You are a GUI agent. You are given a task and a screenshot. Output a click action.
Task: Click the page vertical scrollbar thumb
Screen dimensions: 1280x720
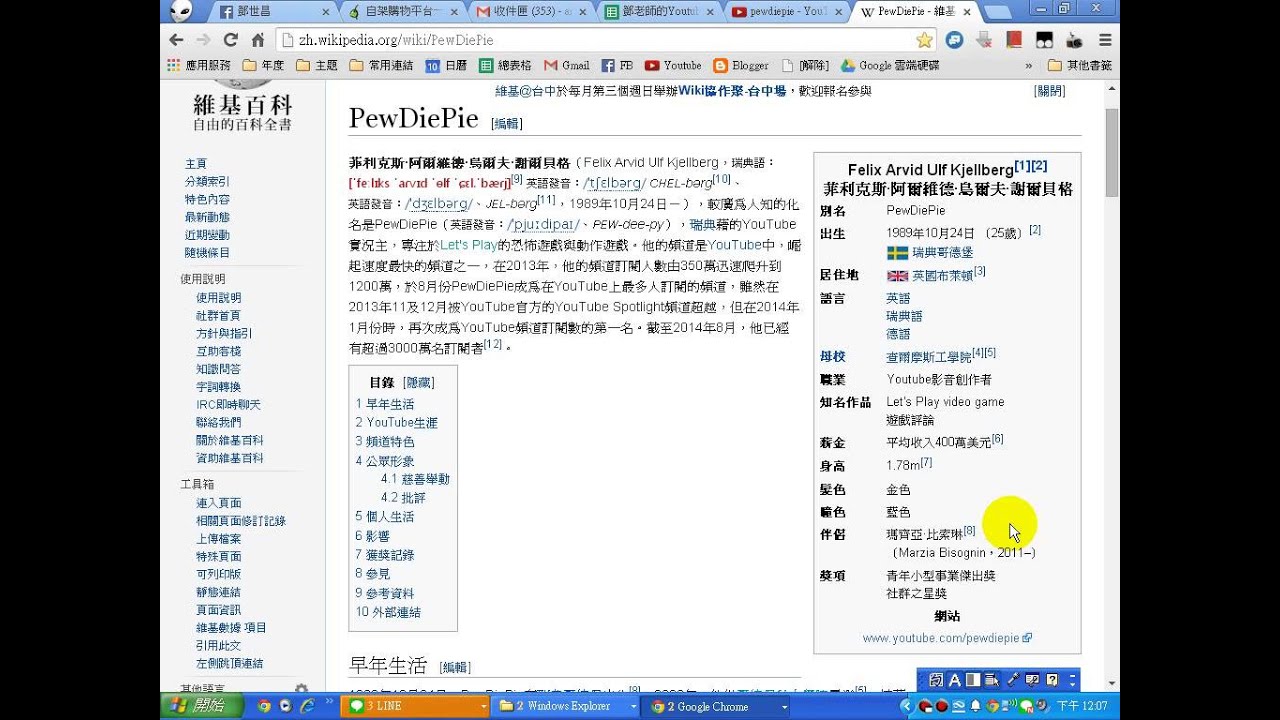[x=1112, y=153]
